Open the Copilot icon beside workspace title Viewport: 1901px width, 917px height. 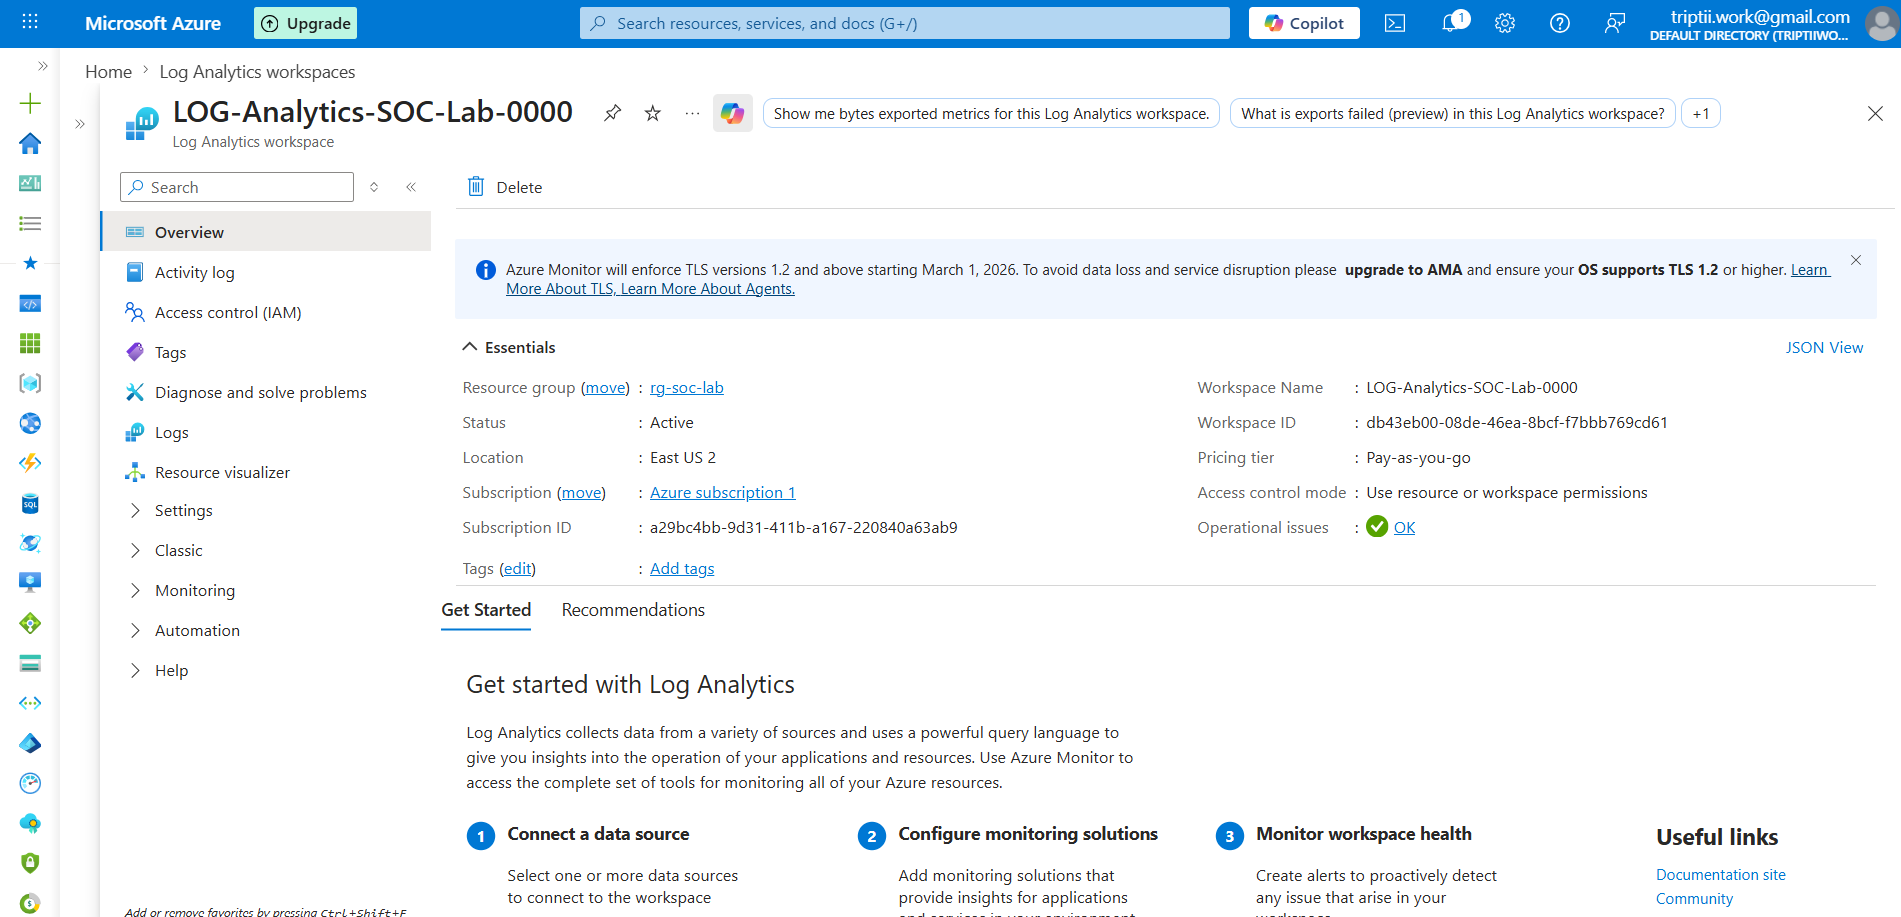pos(733,113)
